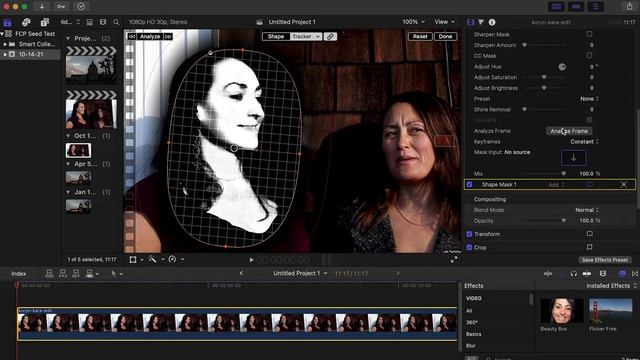Image resolution: width=640 pixels, height=360 pixels.
Task: Toggle the Shape Mask 1 checkbox
Action: click(469, 184)
